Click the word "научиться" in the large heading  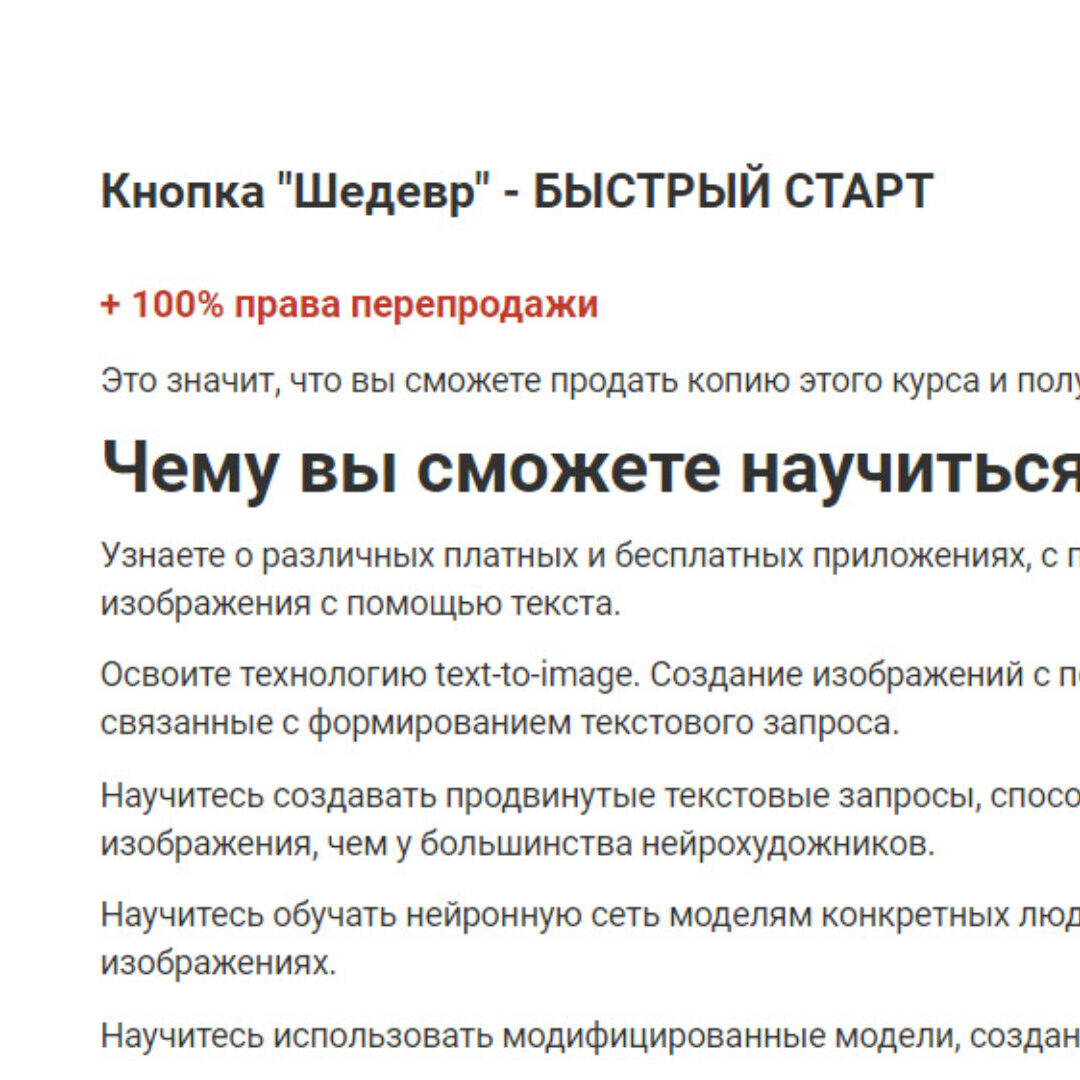900,469
